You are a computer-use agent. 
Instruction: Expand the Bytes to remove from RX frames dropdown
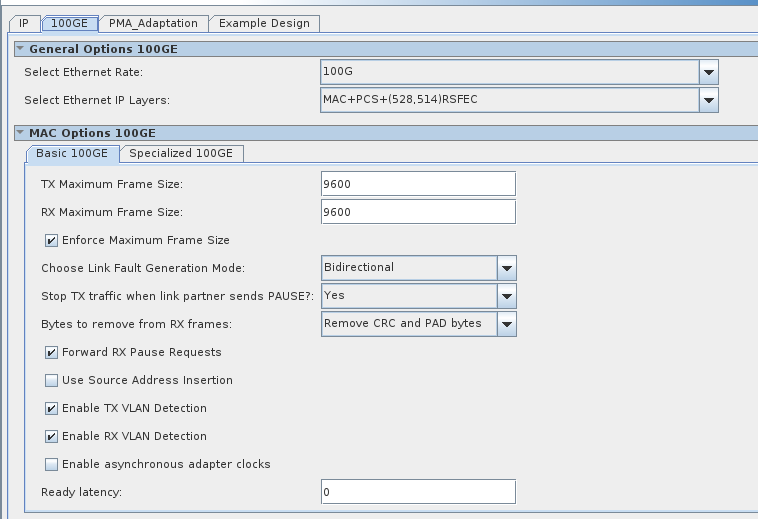click(x=507, y=324)
